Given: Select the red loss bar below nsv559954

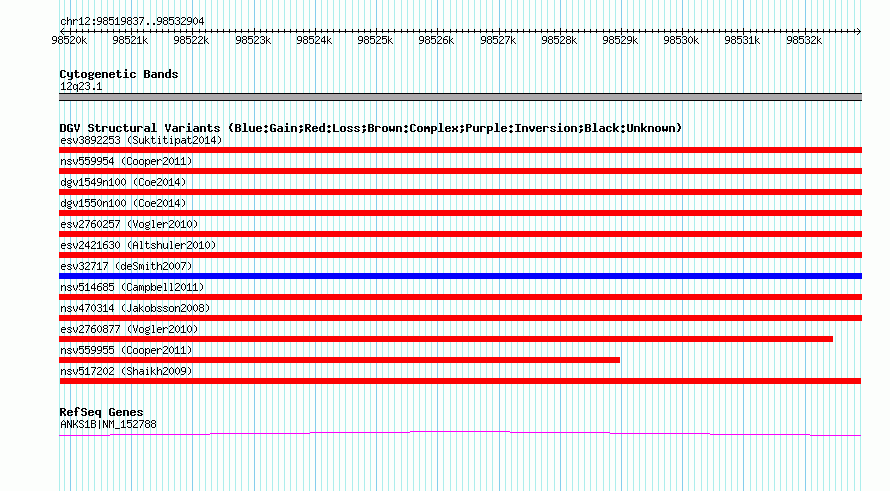Looking at the screenshot, I should (x=460, y=171).
